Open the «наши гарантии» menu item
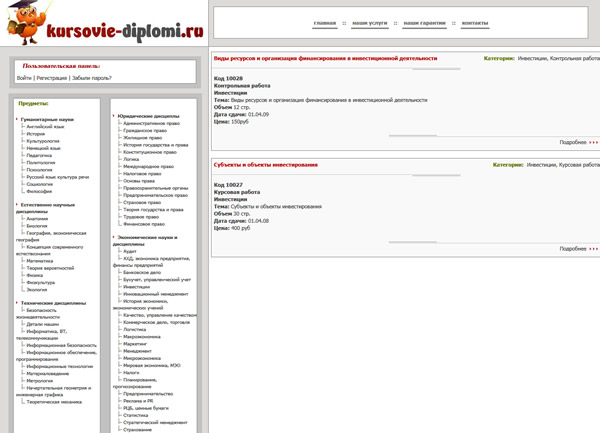Screen dimensions: 600x433 pos(424,23)
